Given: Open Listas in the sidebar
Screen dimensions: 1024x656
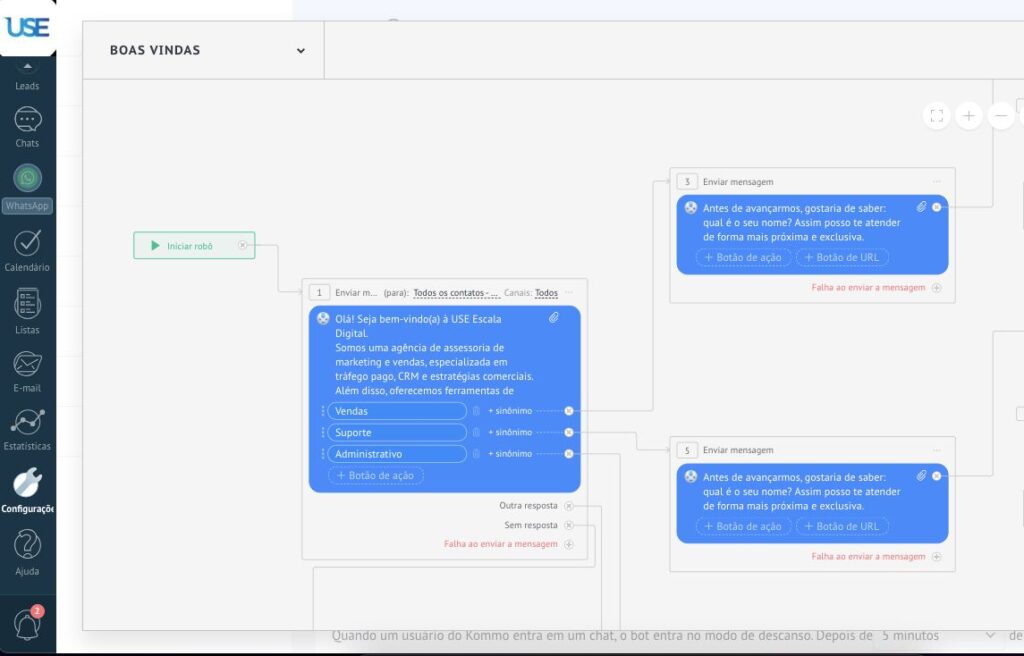Looking at the screenshot, I should click(27, 311).
